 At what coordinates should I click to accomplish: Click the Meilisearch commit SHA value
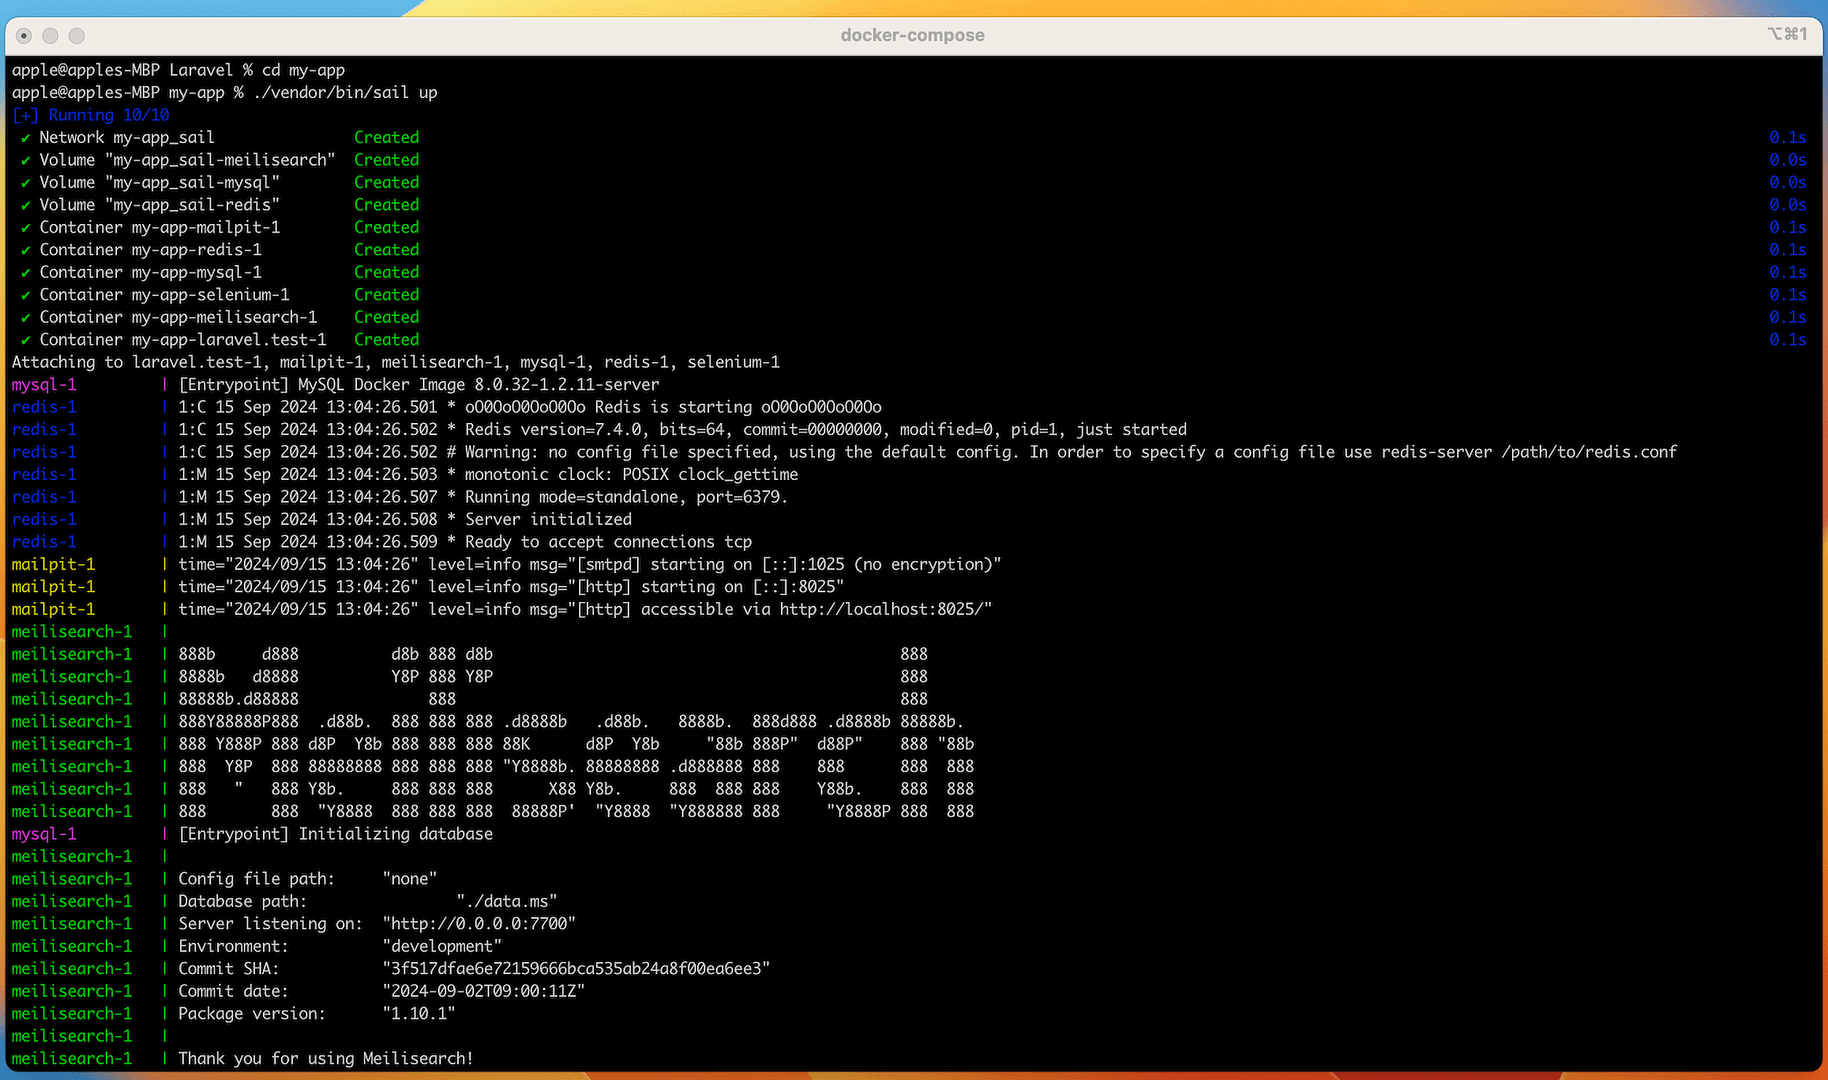576,969
